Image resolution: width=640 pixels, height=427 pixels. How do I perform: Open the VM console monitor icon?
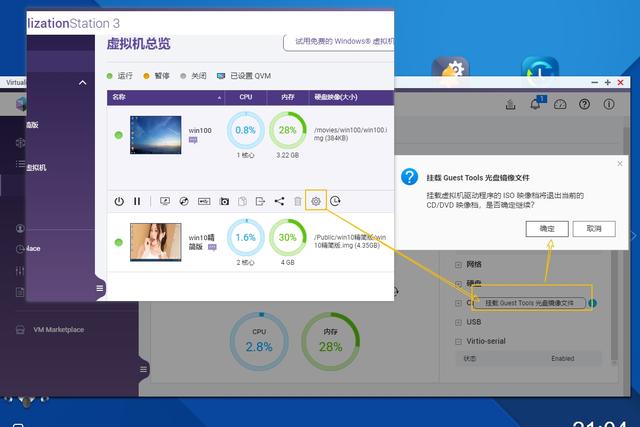tap(165, 201)
